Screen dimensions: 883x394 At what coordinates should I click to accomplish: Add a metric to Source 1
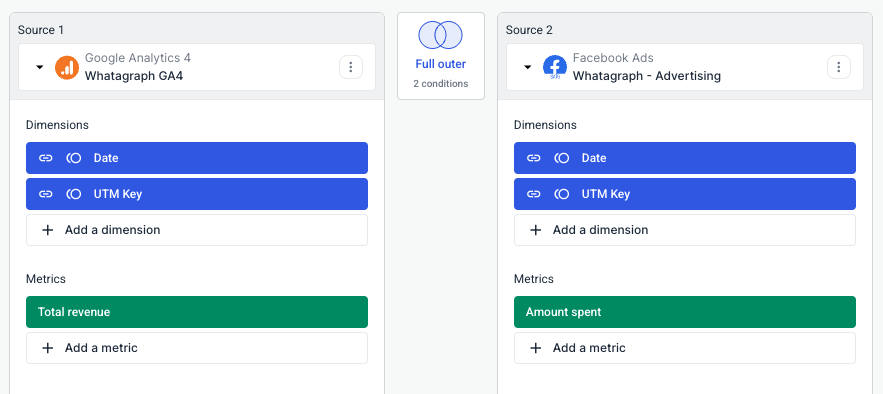(x=197, y=348)
